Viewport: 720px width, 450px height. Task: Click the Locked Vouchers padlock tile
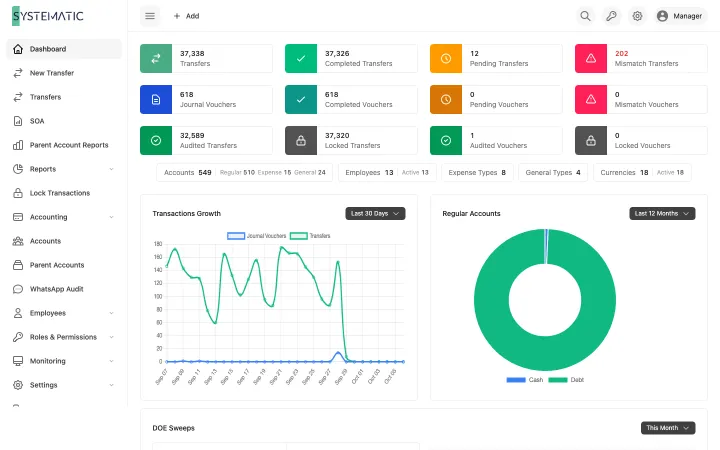tap(591, 141)
